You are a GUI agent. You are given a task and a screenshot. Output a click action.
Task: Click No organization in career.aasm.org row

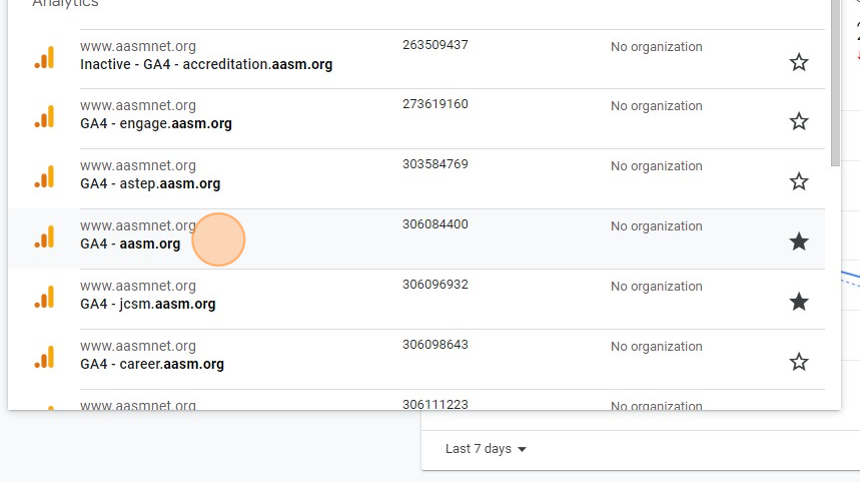(657, 347)
